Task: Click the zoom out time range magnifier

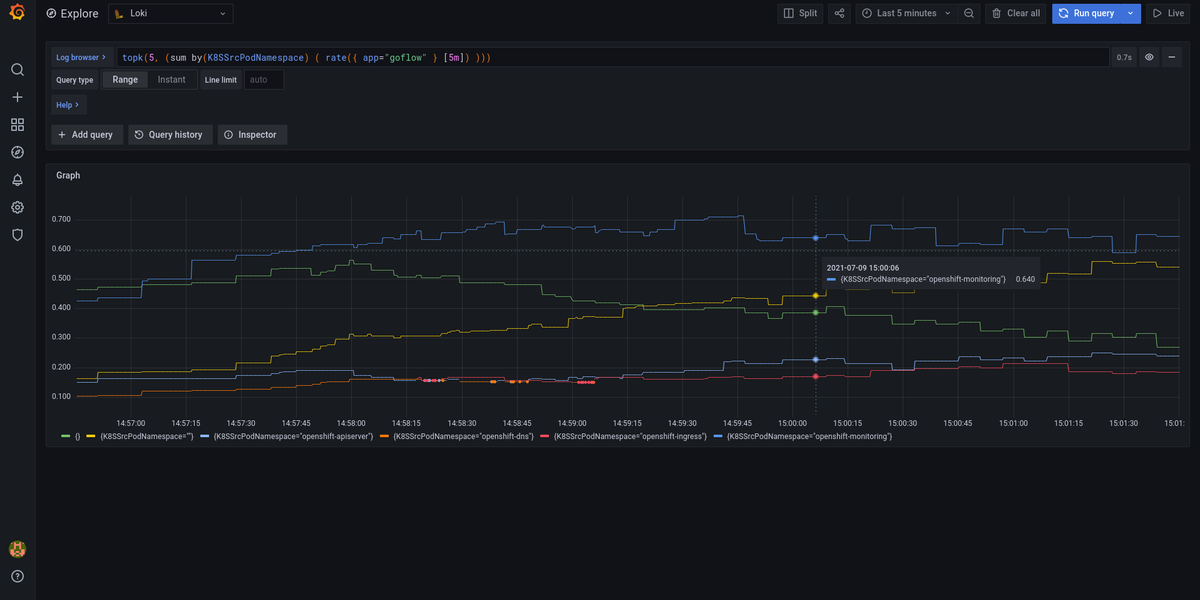Action: pyautogui.click(x=968, y=13)
